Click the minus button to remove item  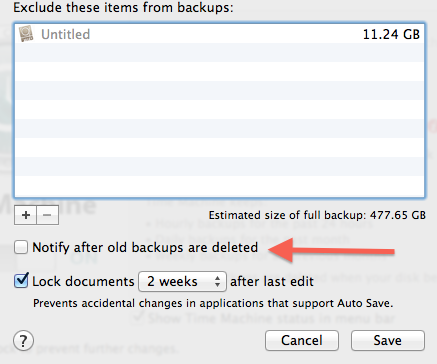[48, 215]
